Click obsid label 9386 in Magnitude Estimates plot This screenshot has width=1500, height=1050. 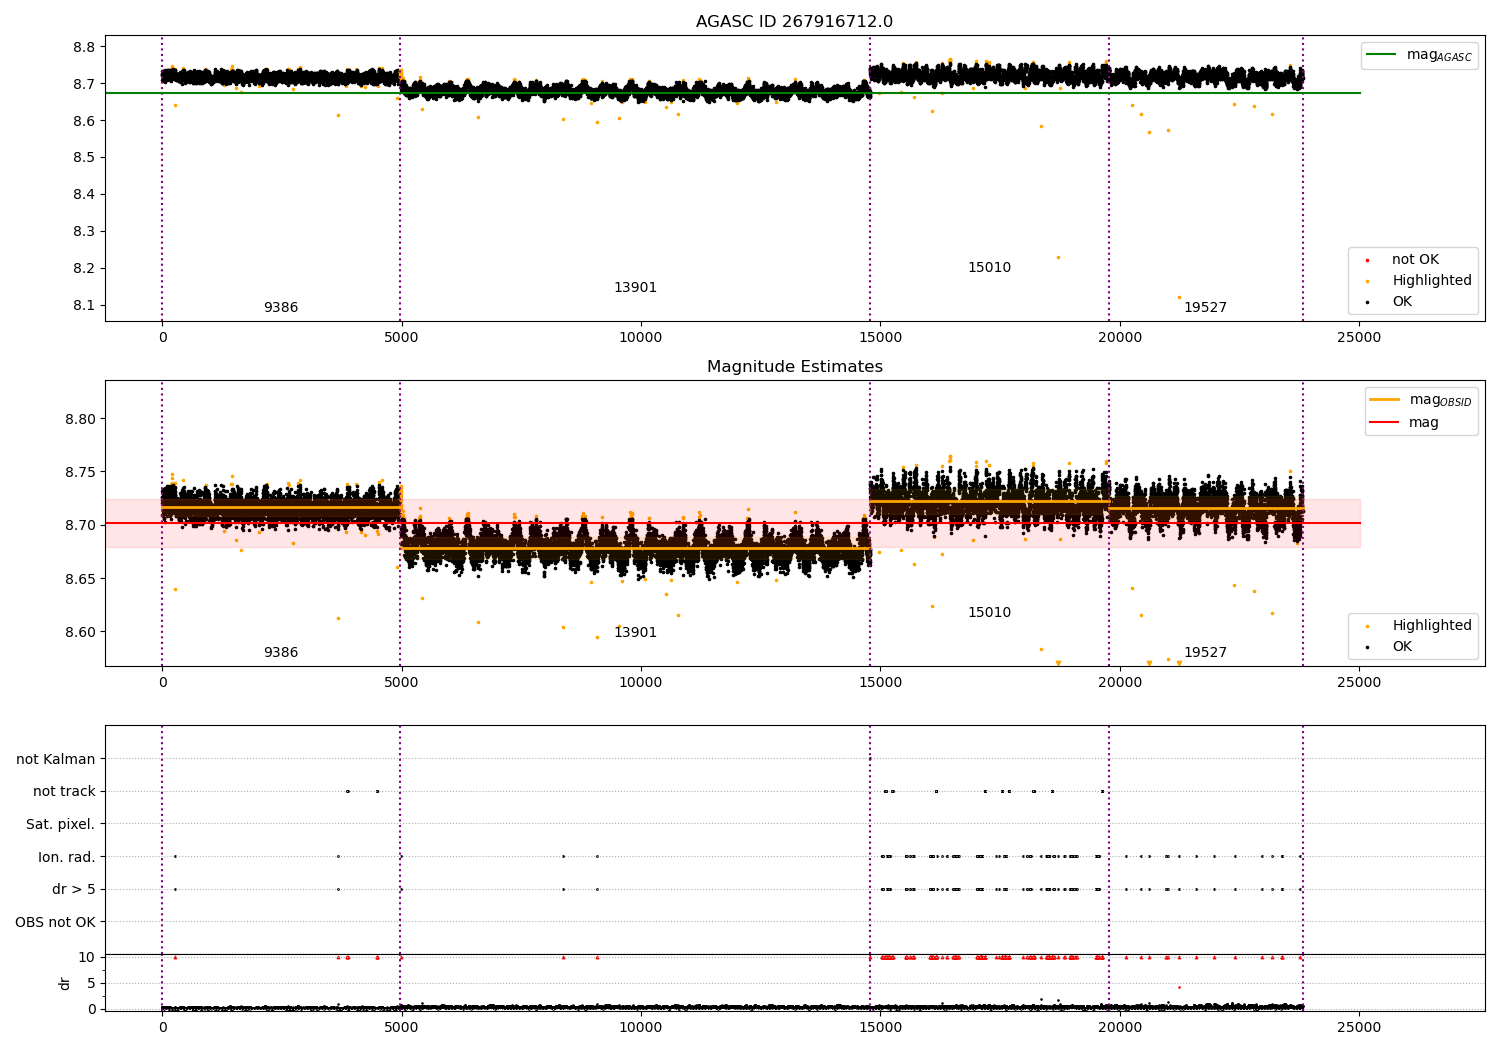[281, 653]
